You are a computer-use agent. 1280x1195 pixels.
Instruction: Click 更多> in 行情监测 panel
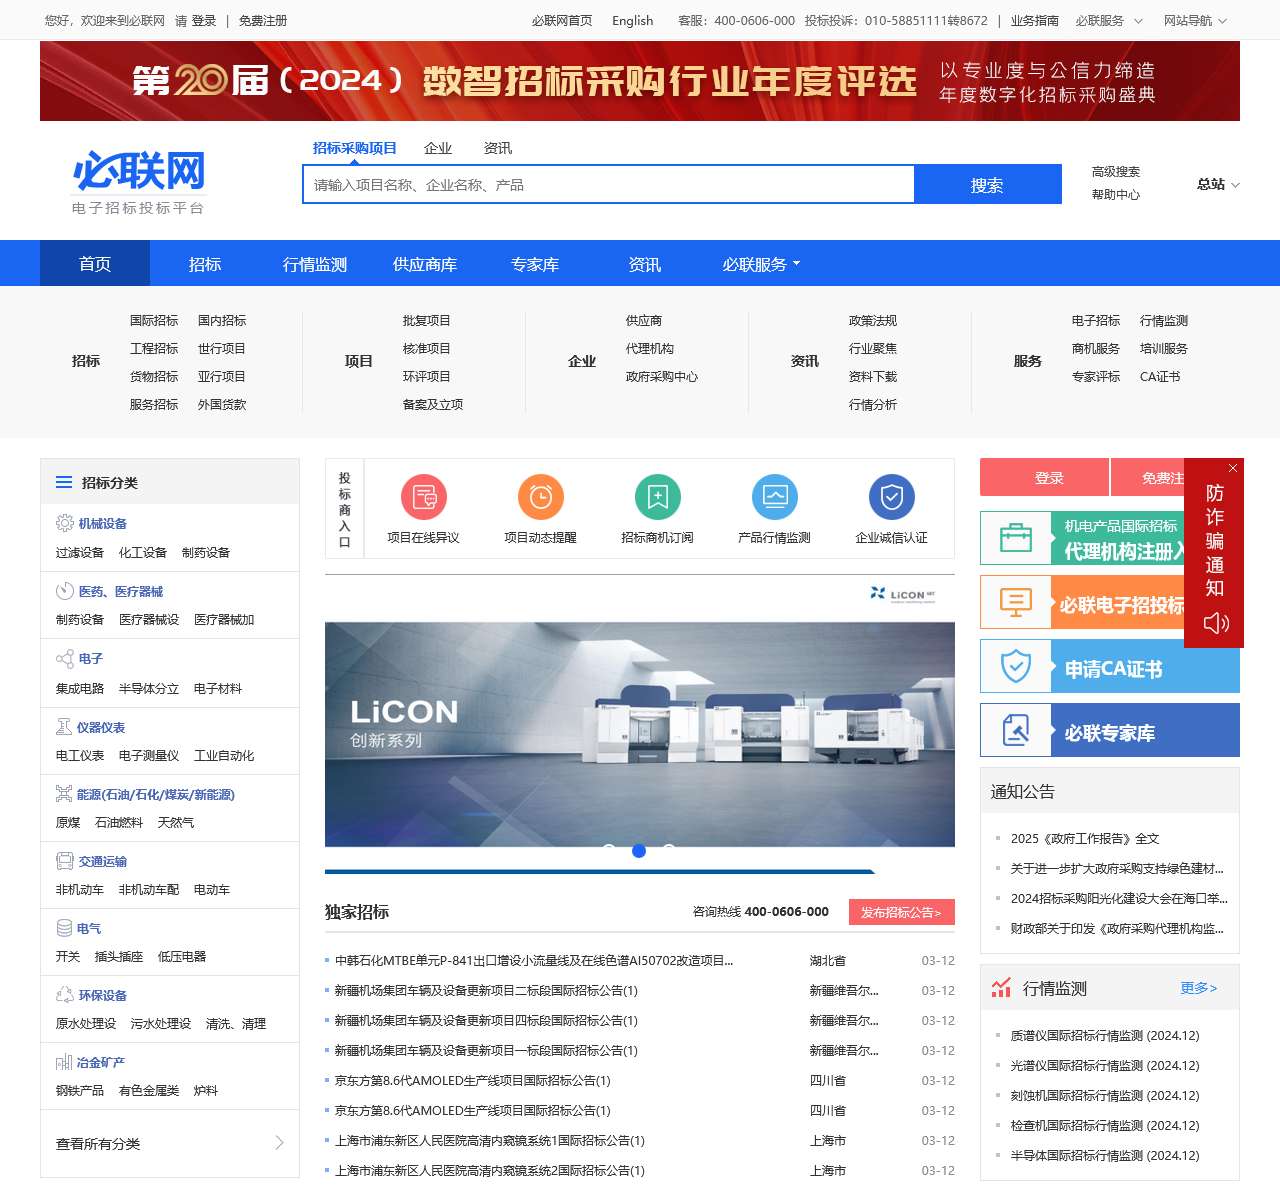click(x=1198, y=988)
